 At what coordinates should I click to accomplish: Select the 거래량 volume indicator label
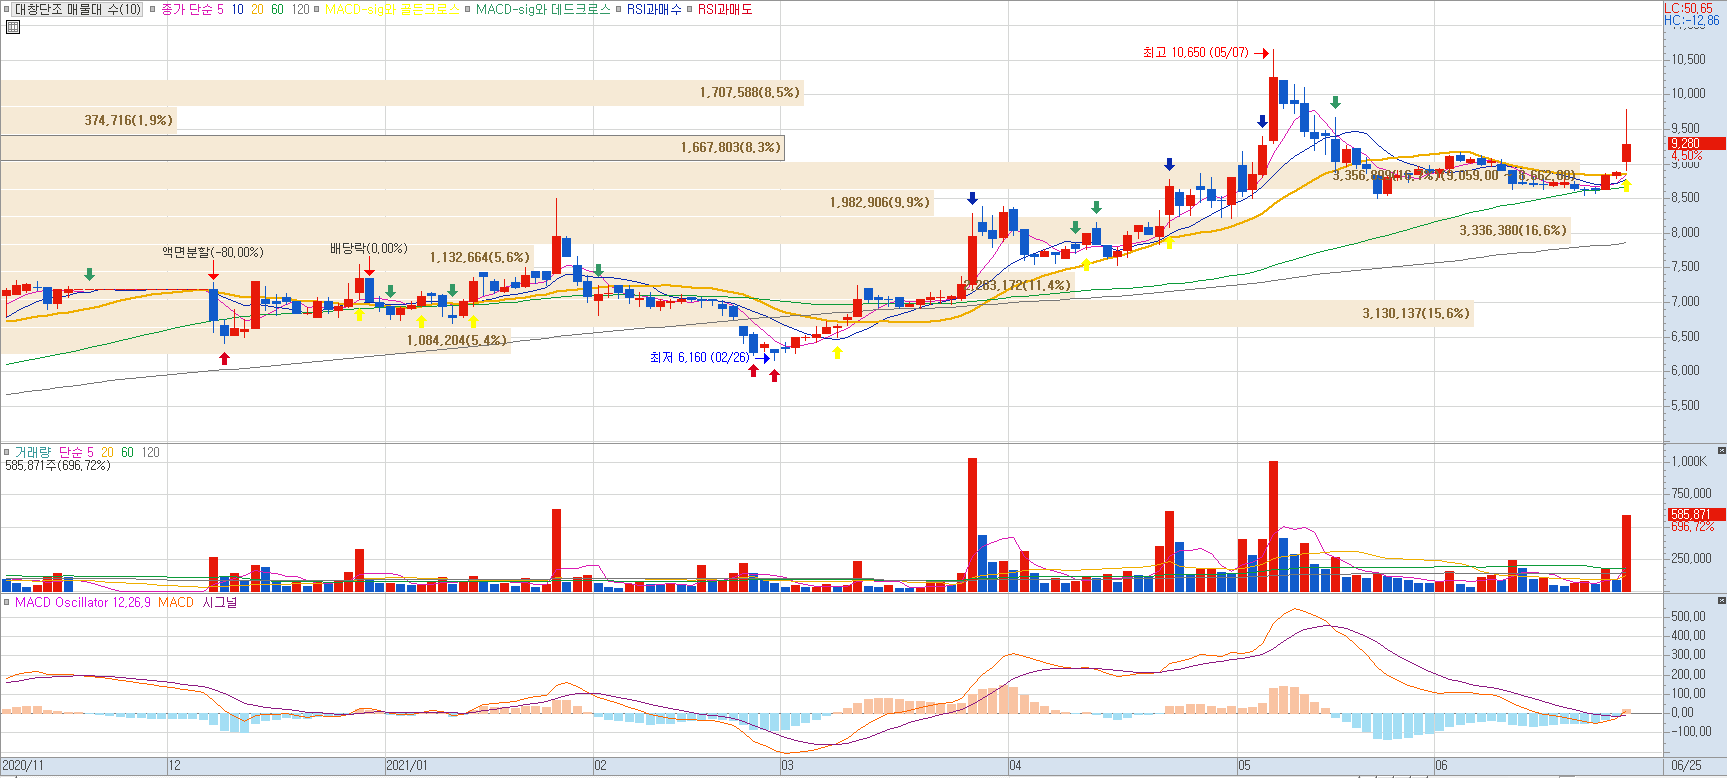point(32,452)
